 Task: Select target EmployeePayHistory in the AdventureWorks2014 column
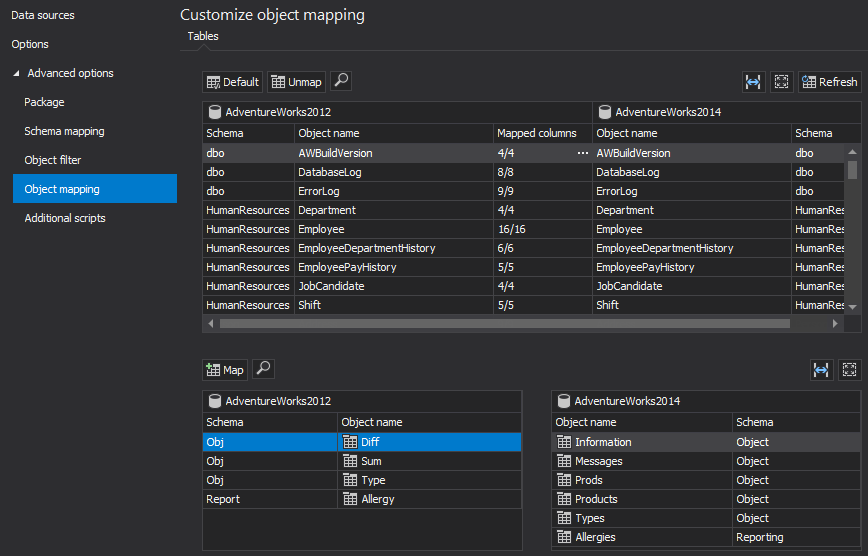click(691, 267)
